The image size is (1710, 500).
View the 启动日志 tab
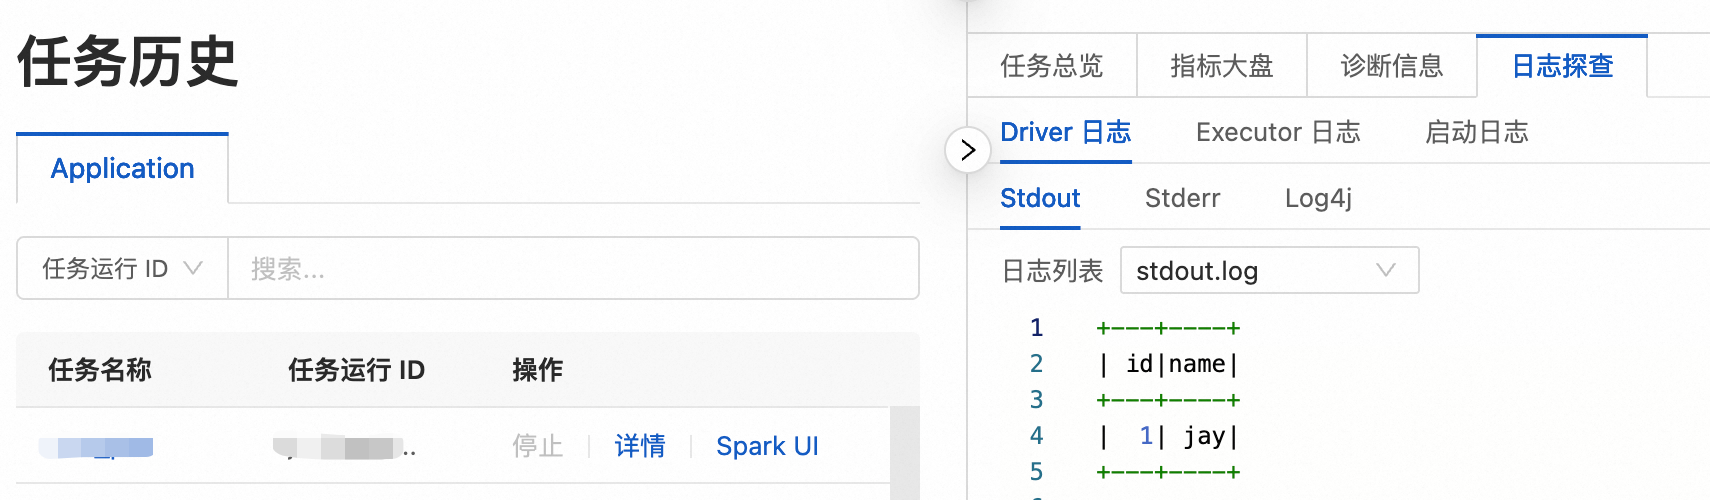pos(1476,132)
